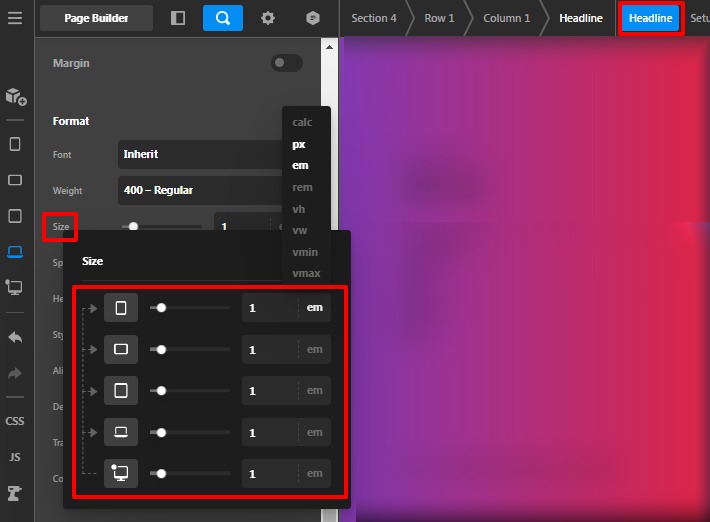Choose px from the unit list
This screenshot has width=710, height=522.
point(299,144)
